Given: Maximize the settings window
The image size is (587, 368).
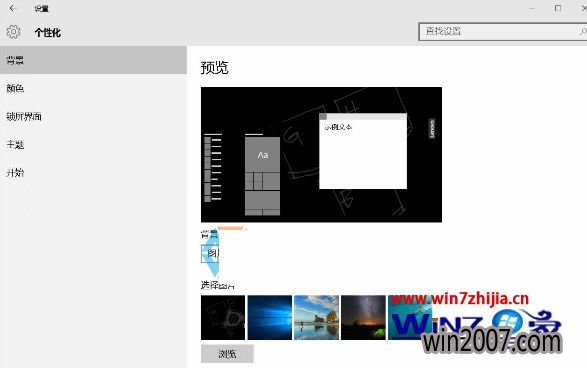Looking at the screenshot, I should [558, 8].
